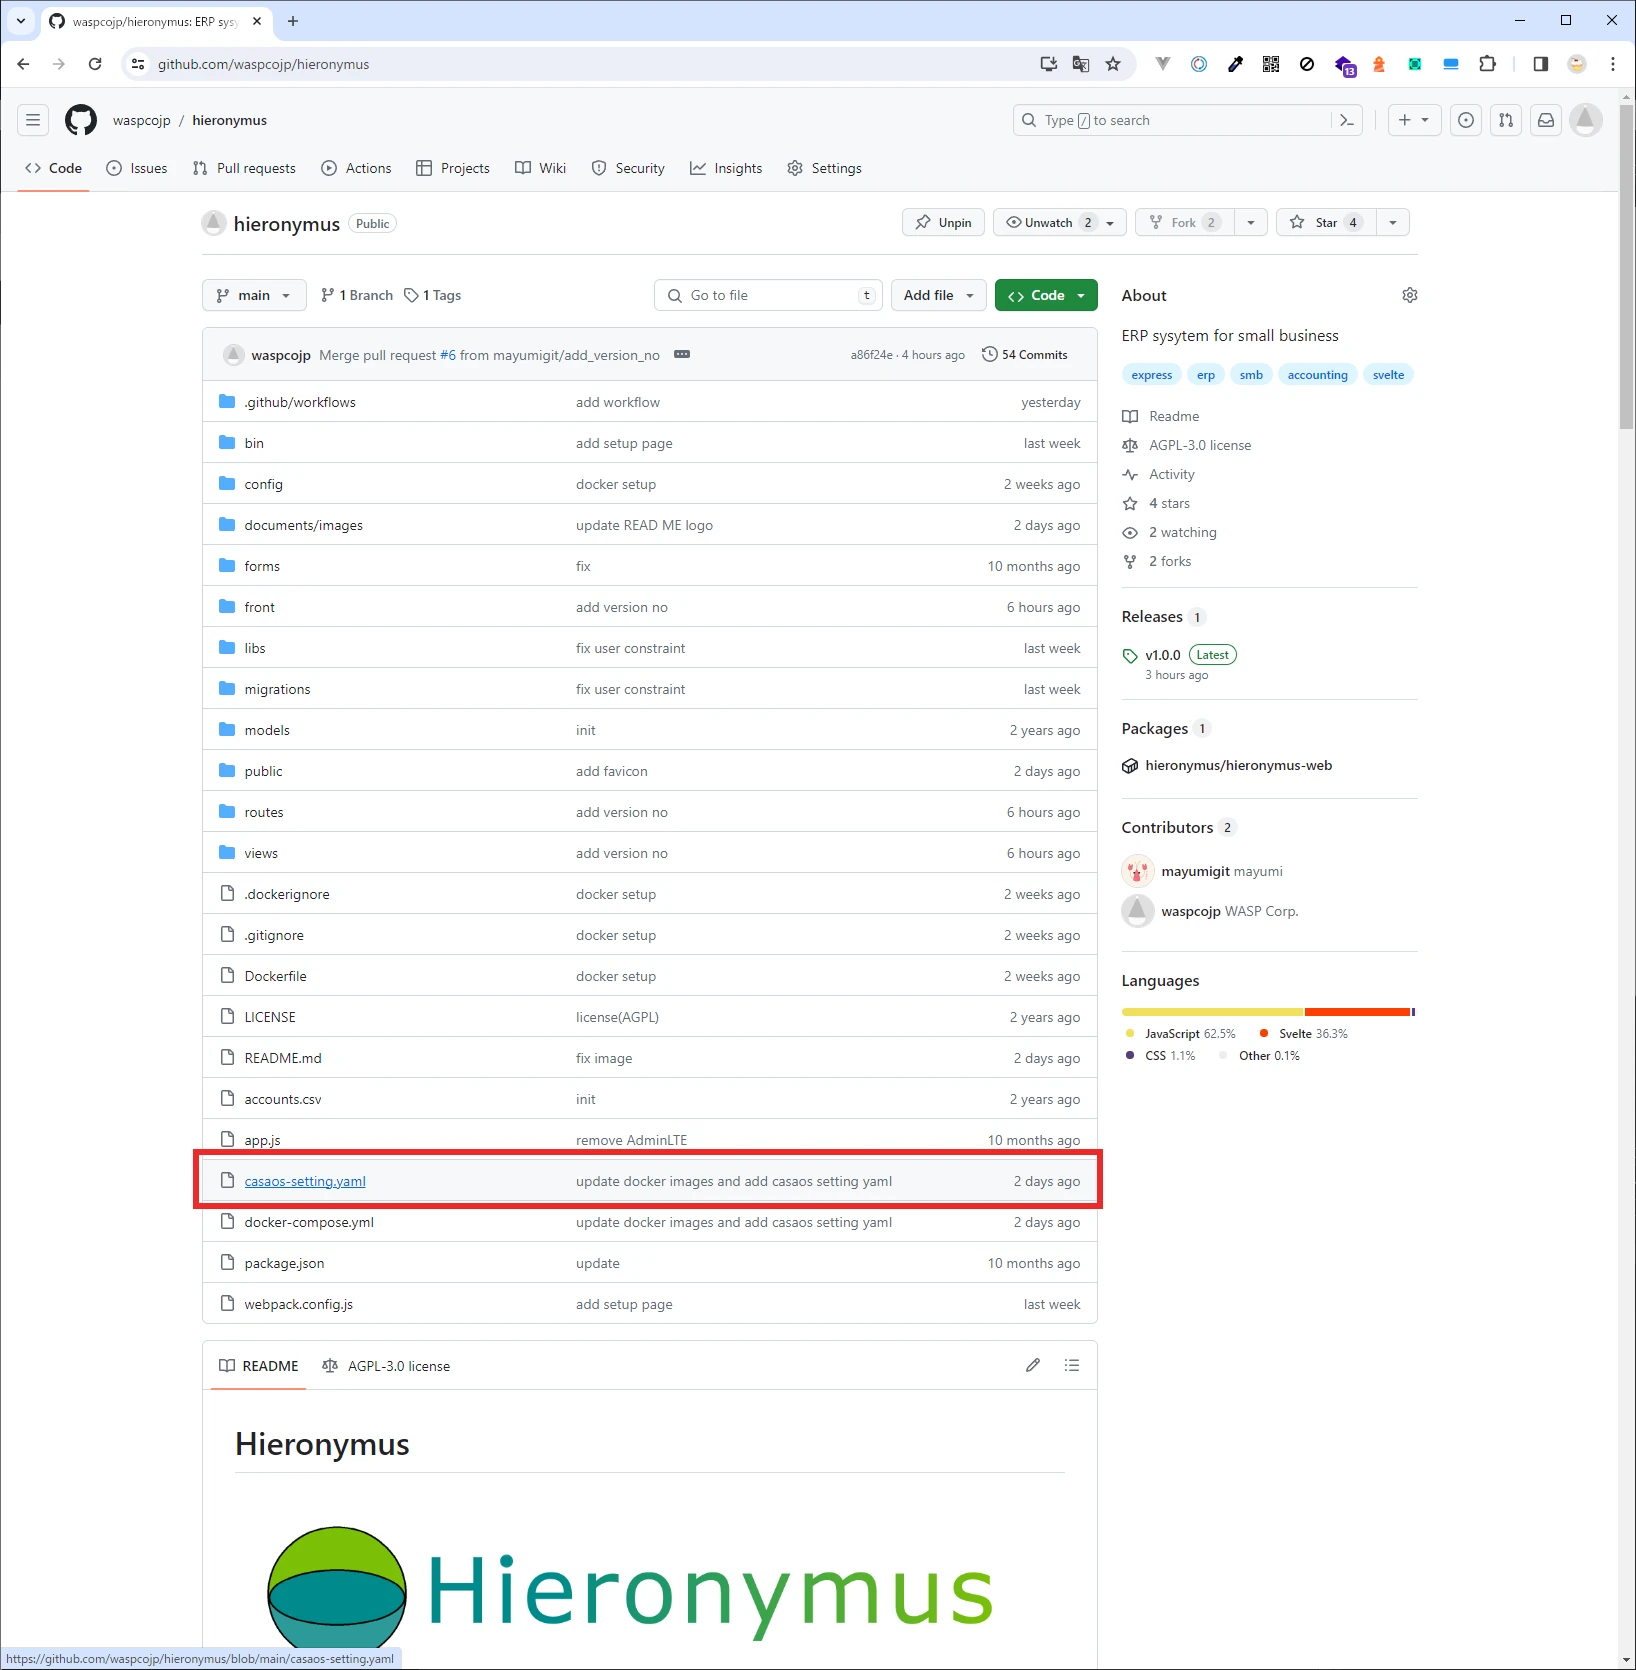Open the Actions tab
Image resolution: width=1636 pixels, height=1670 pixels.
(356, 168)
